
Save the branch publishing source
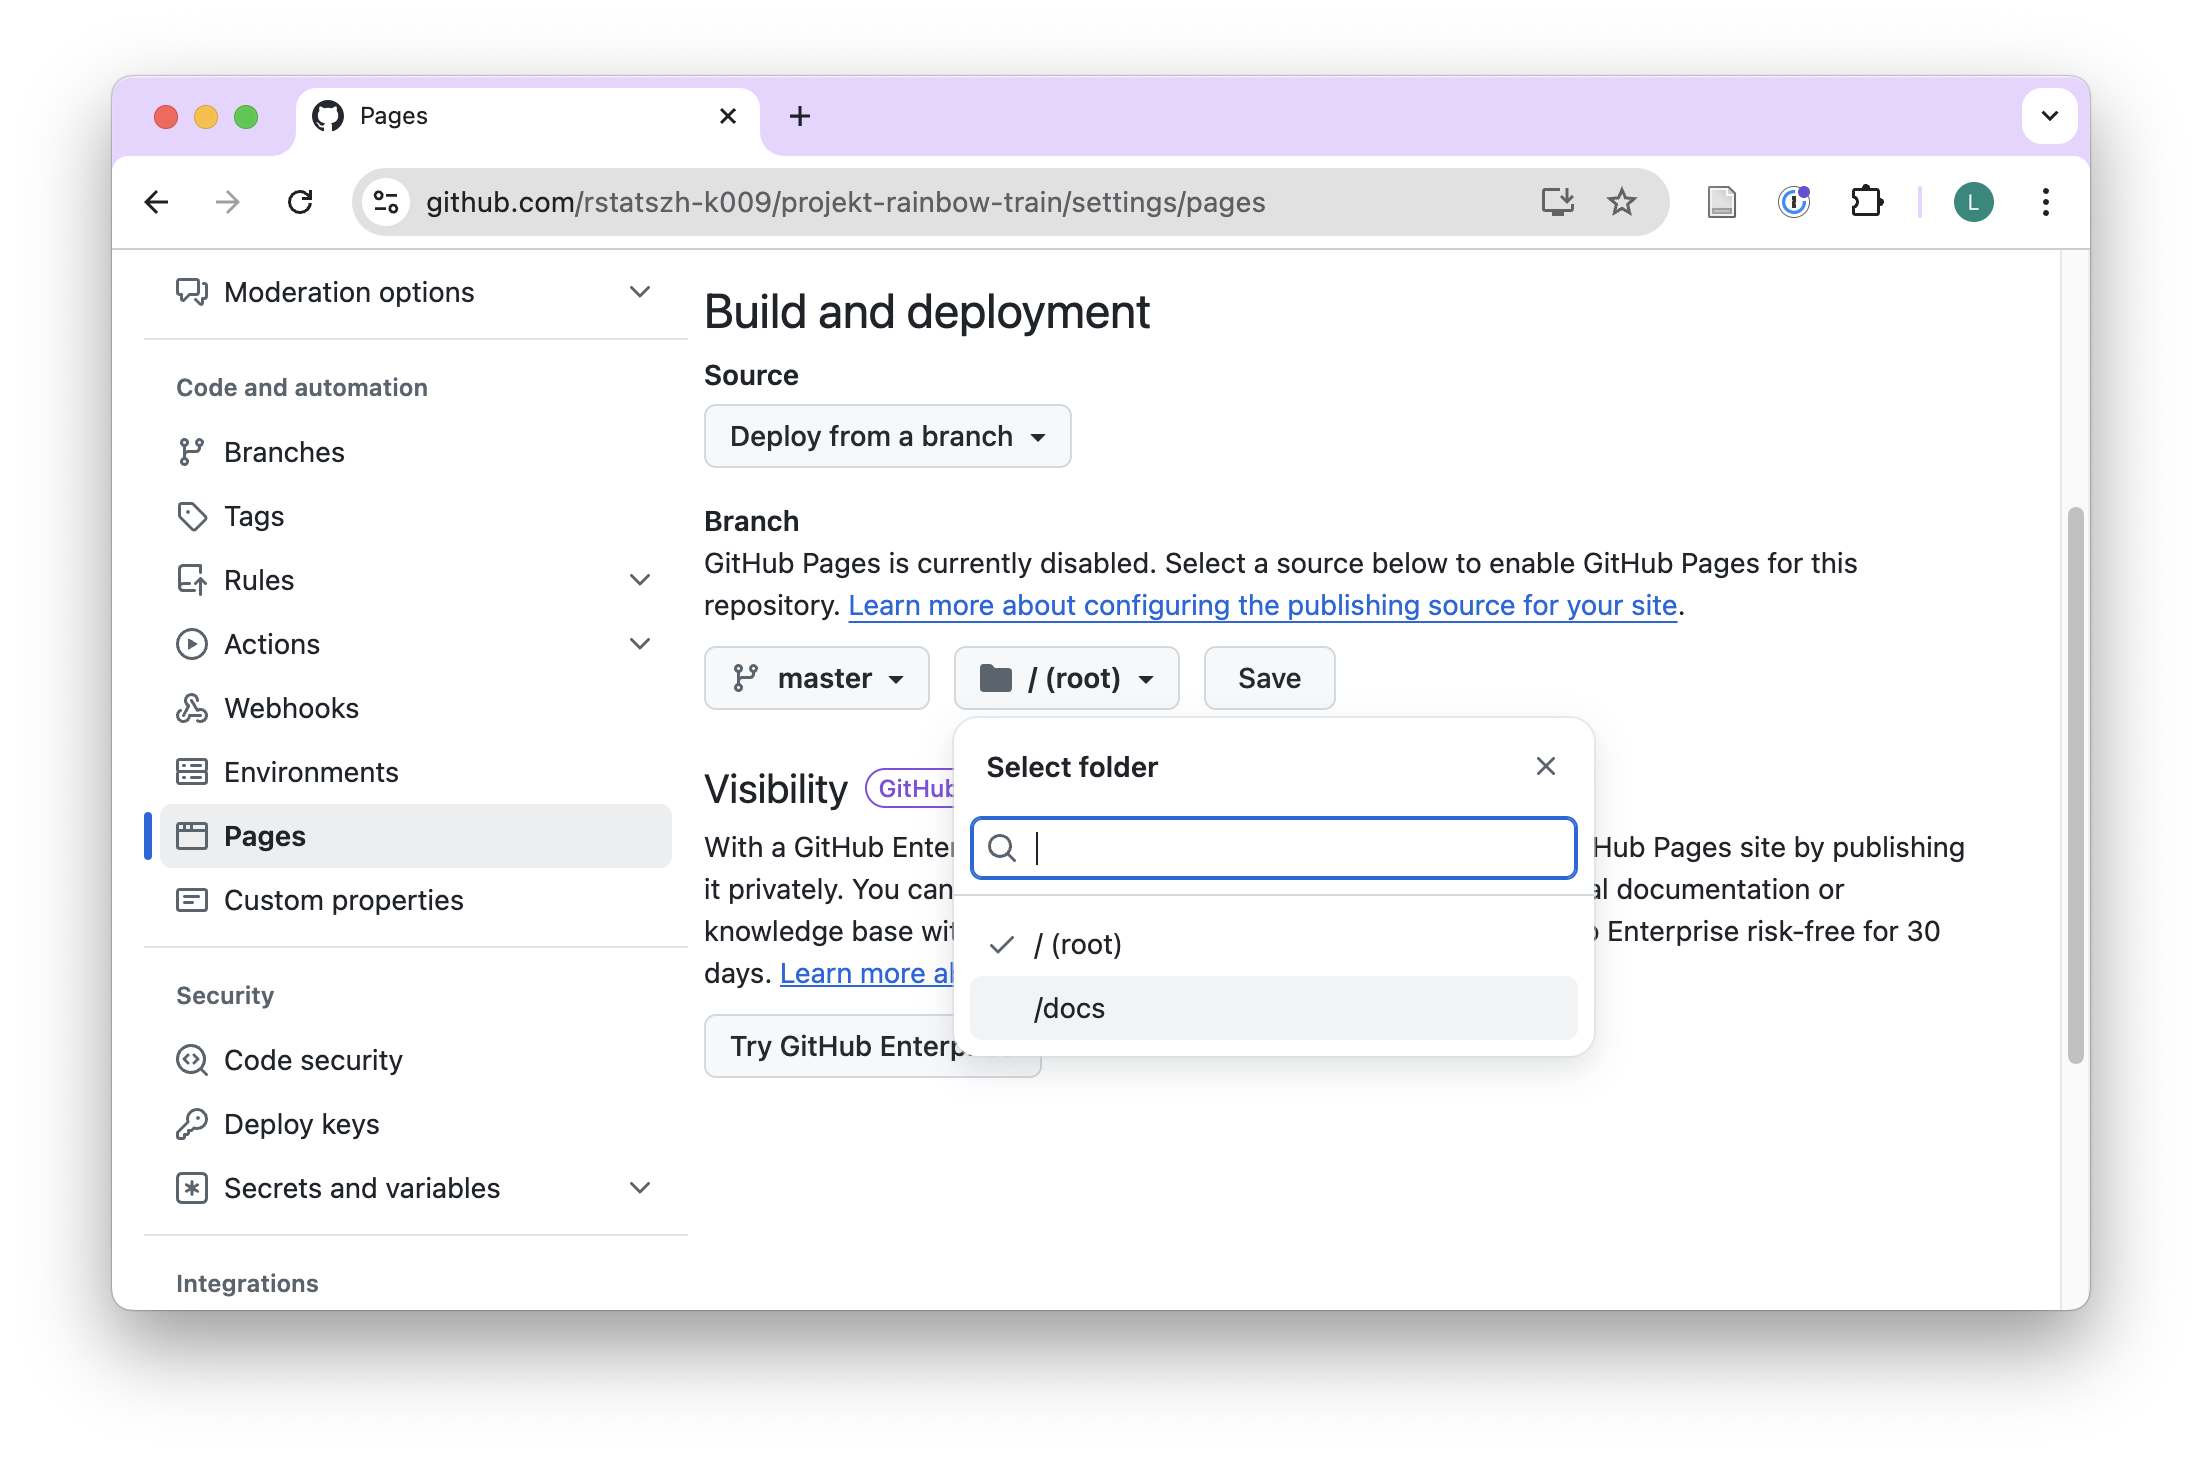coord(1269,678)
